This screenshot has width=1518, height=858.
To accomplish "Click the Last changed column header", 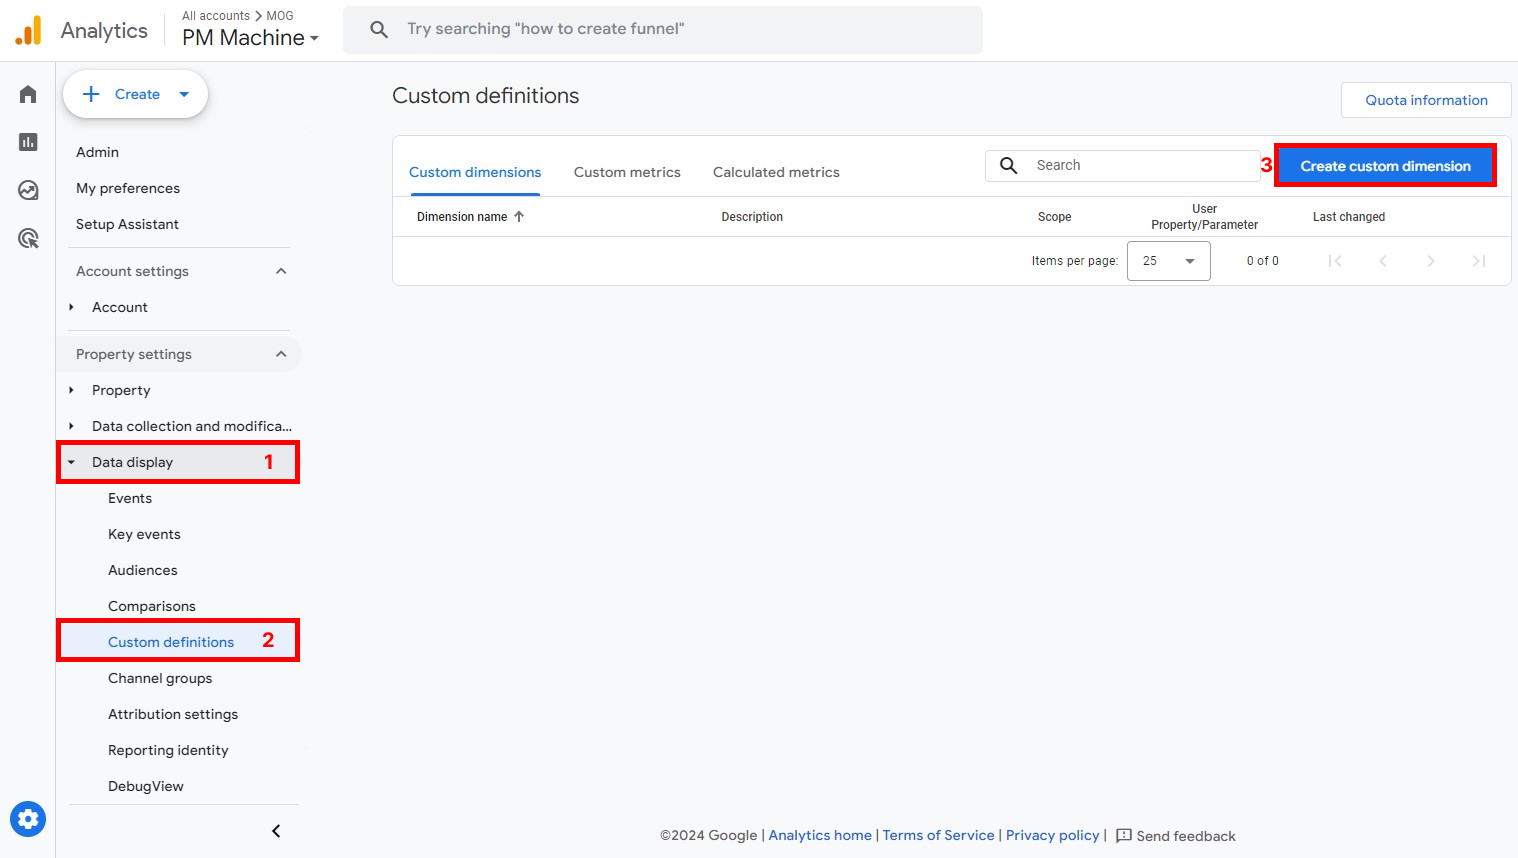I will coord(1349,217).
